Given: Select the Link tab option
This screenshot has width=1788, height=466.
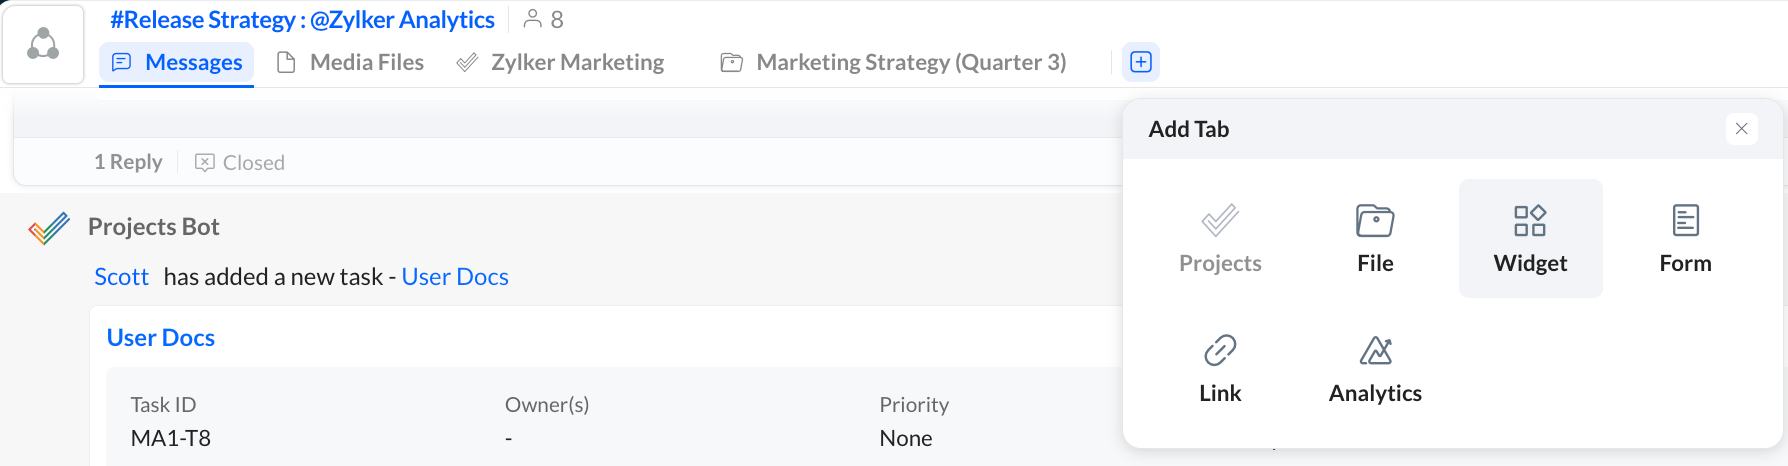Looking at the screenshot, I should coord(1220,368).
